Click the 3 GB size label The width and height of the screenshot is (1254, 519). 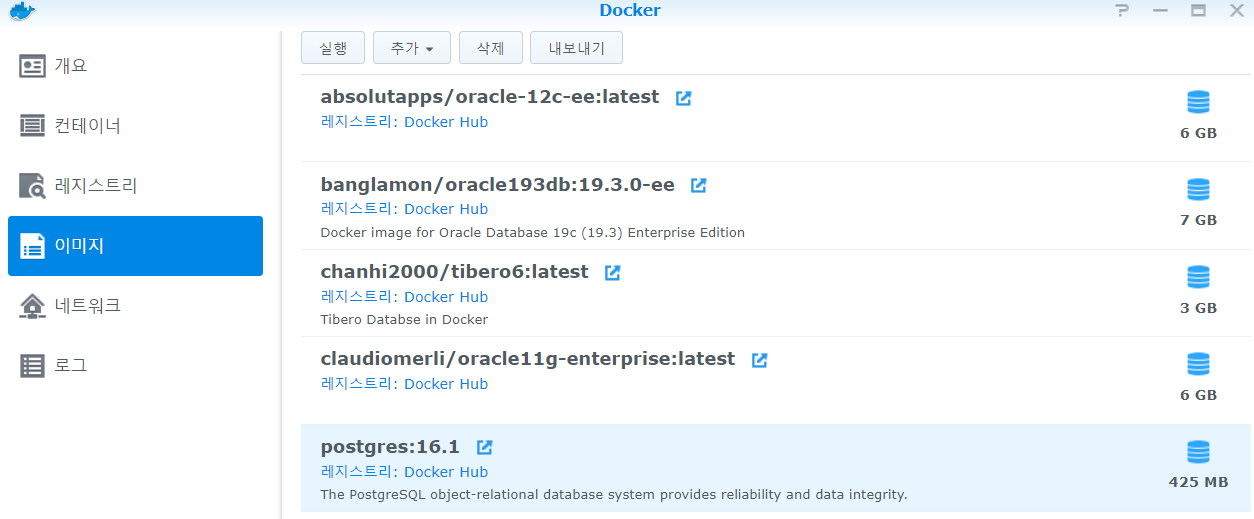[1198, 308]
